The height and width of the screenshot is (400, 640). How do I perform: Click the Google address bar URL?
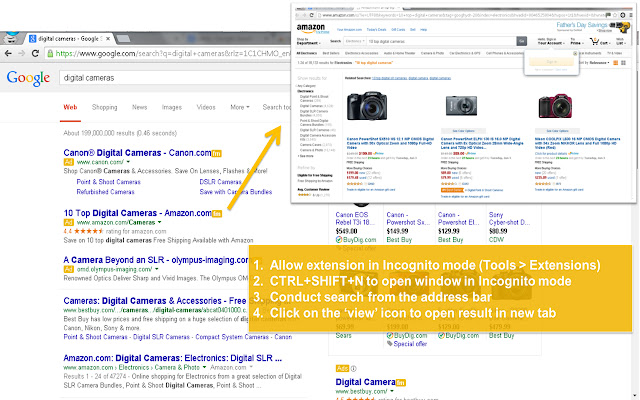pos(173,53)
